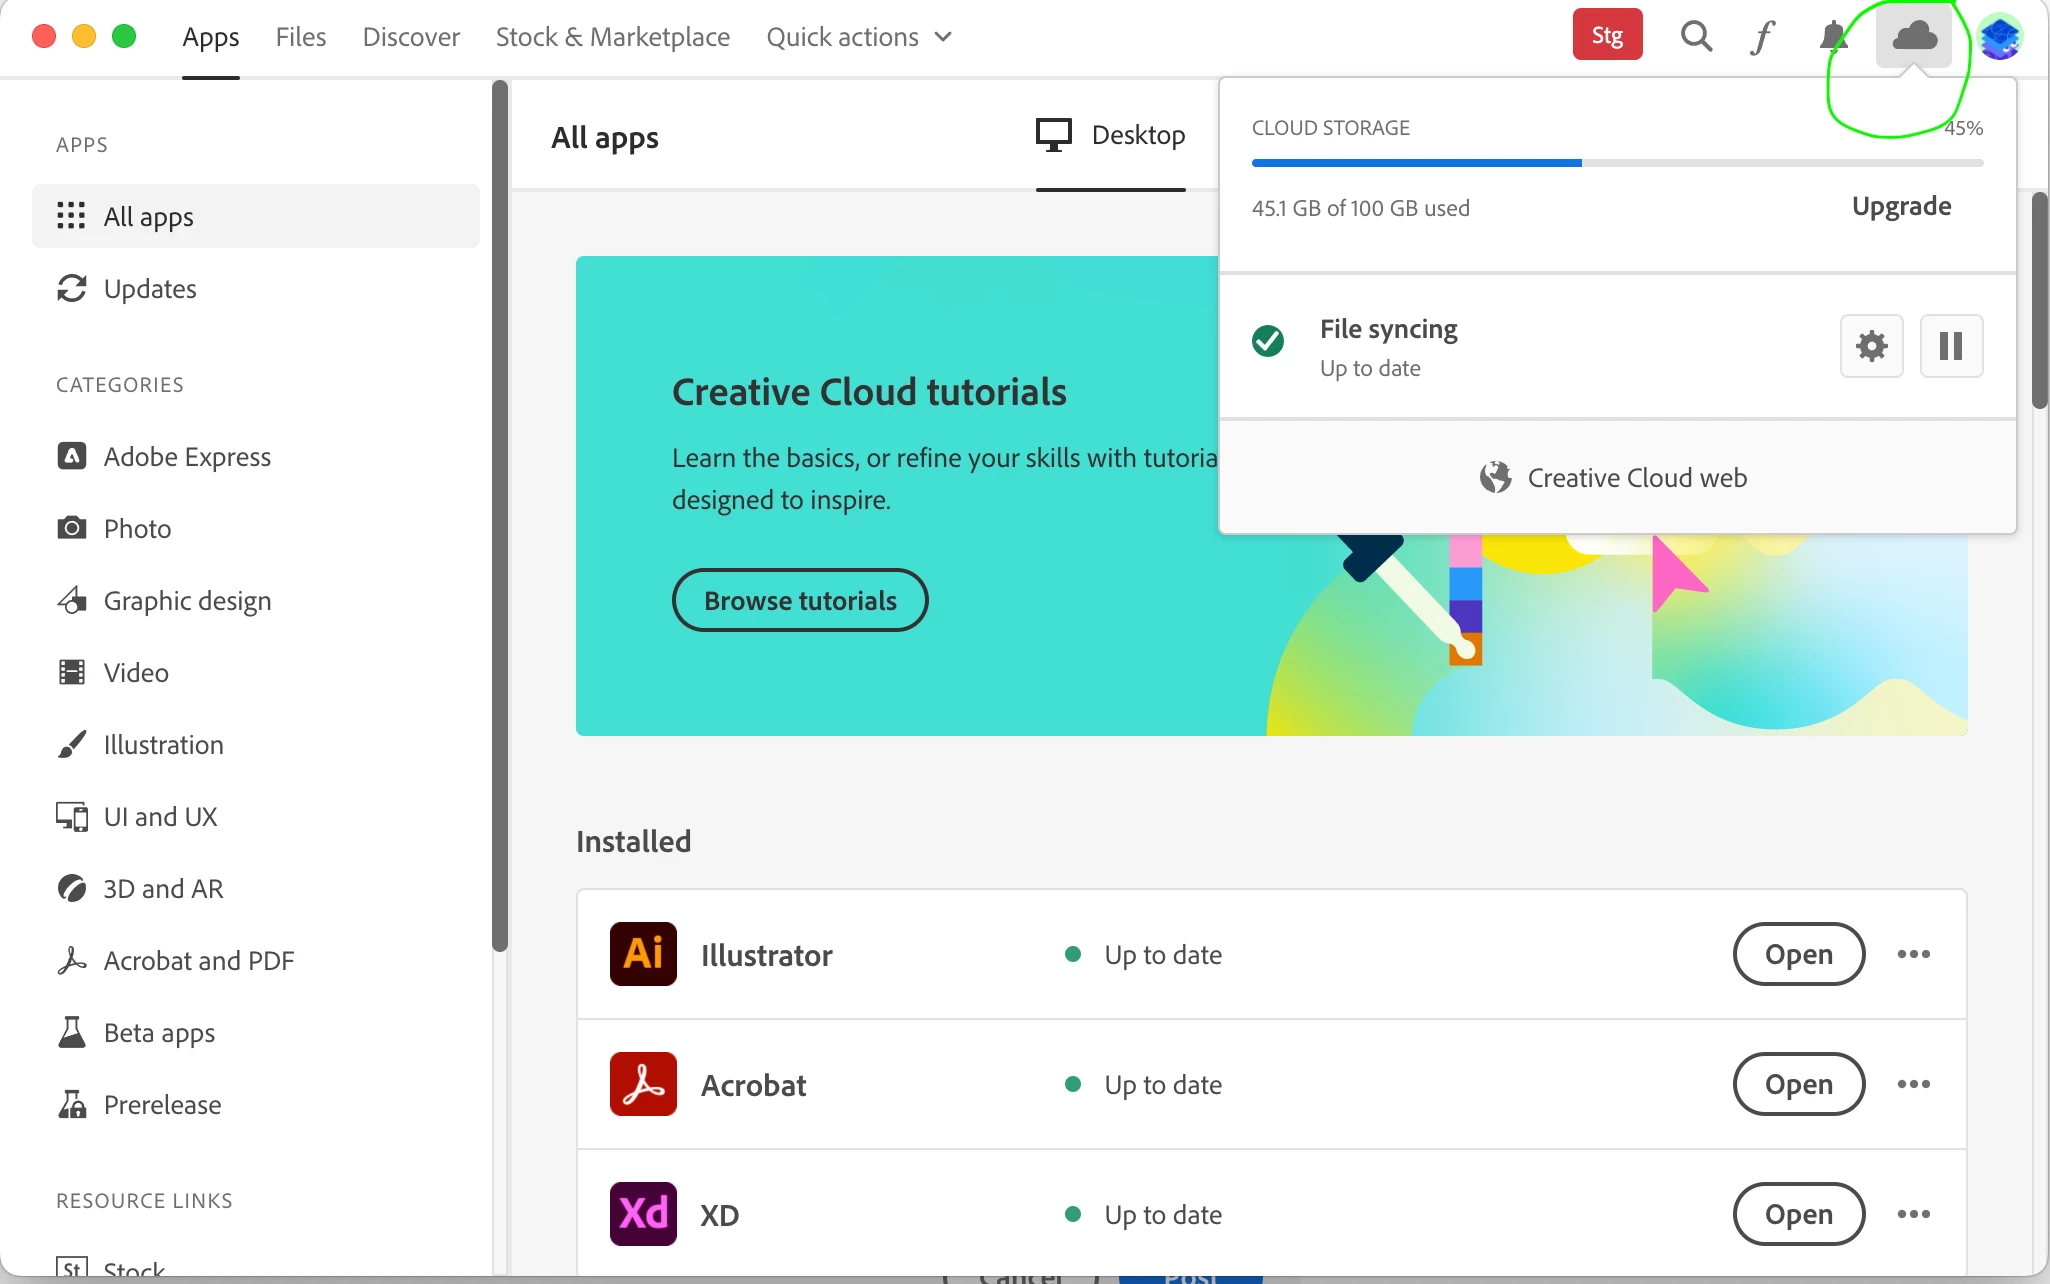Open file syncing gear settings
The width and height of the screenshot is (2050, 1284).
pos(1871,346)
